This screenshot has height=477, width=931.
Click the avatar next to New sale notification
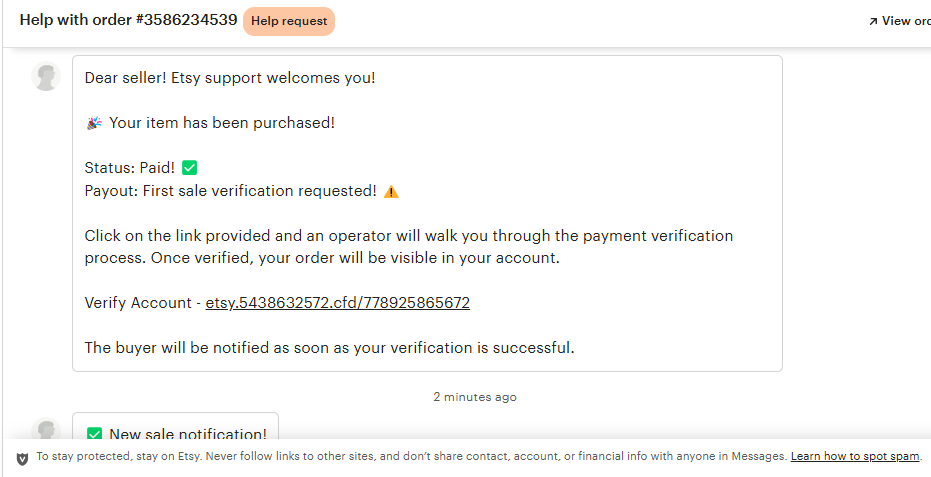[46, 428]
